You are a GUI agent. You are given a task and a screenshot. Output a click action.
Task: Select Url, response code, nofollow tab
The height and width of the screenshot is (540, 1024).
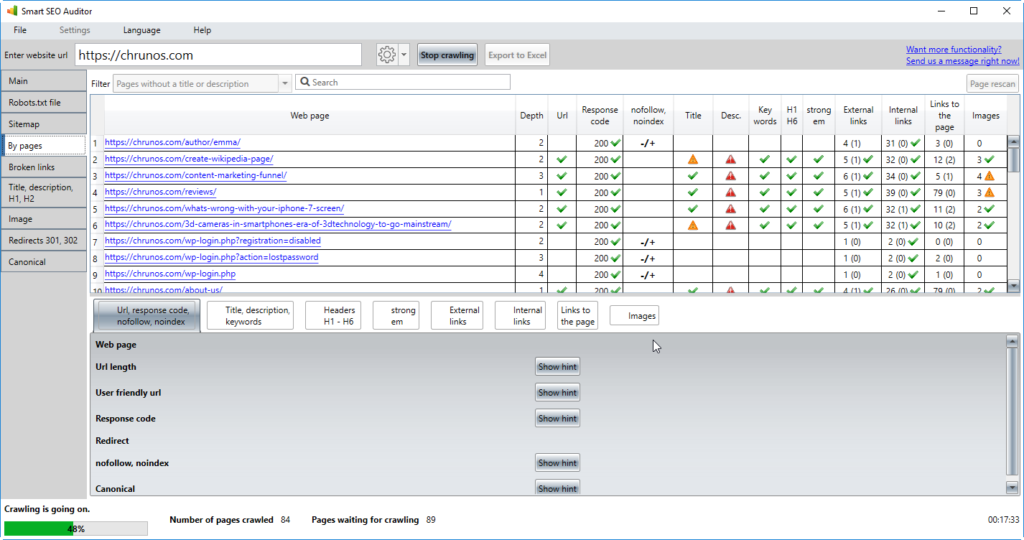pos(147,316)
